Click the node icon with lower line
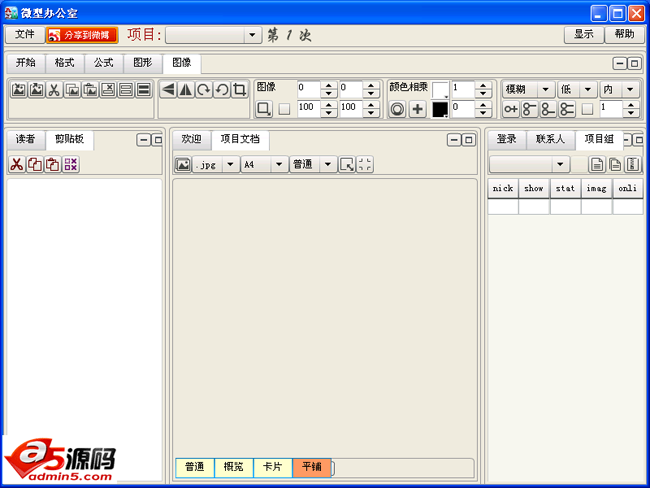 pos(548,109)
